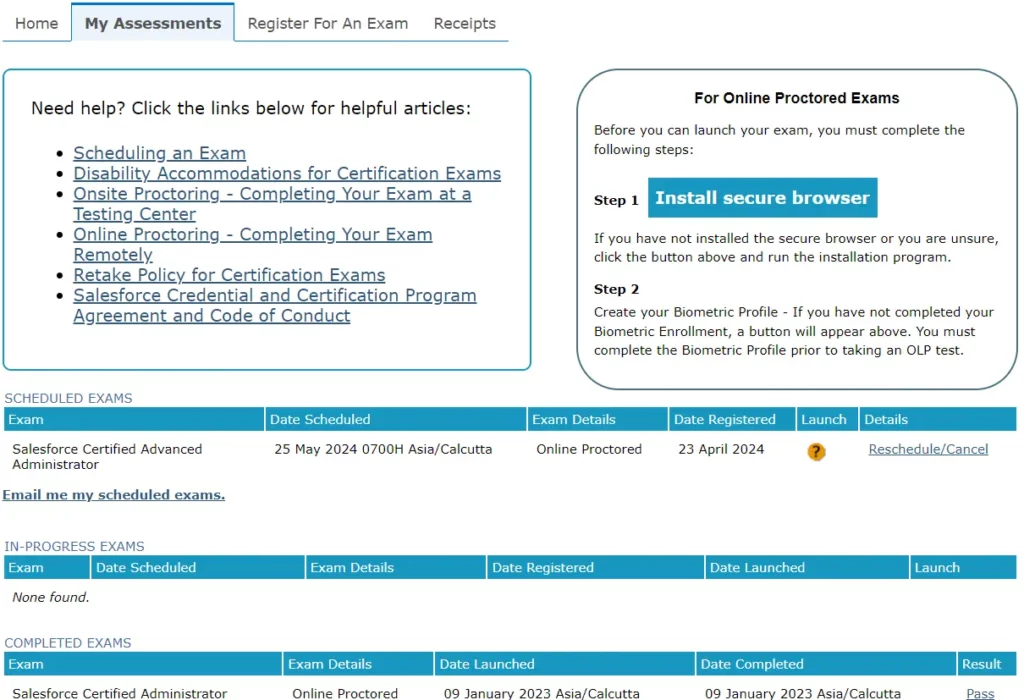Click the Date Registered value 23 April 2024
1024x700 pixels.
[x=720, y=449]
